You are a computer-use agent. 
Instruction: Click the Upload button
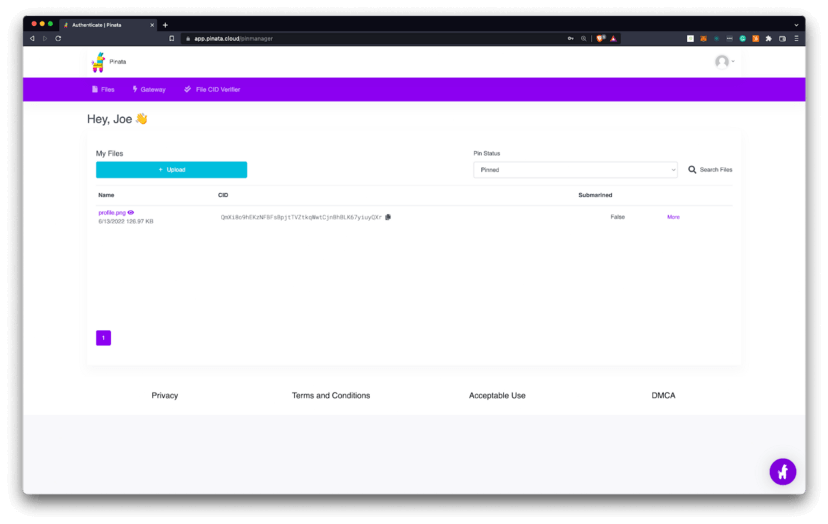pos(171,170)
